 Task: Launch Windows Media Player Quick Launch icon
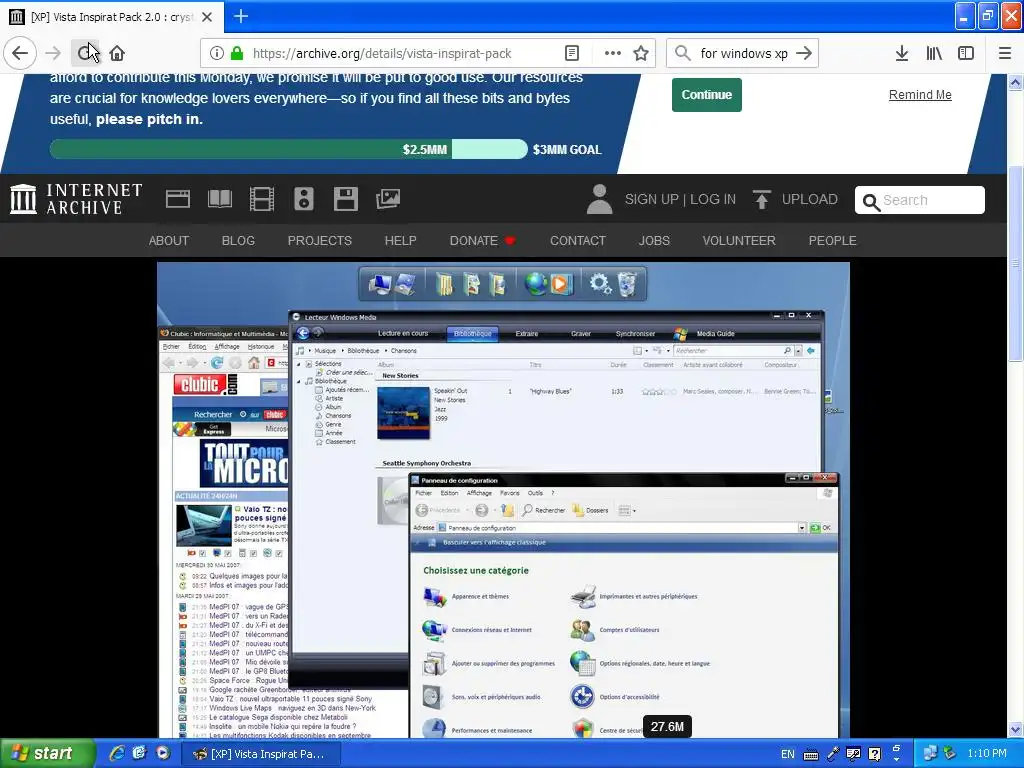(163, 753)
